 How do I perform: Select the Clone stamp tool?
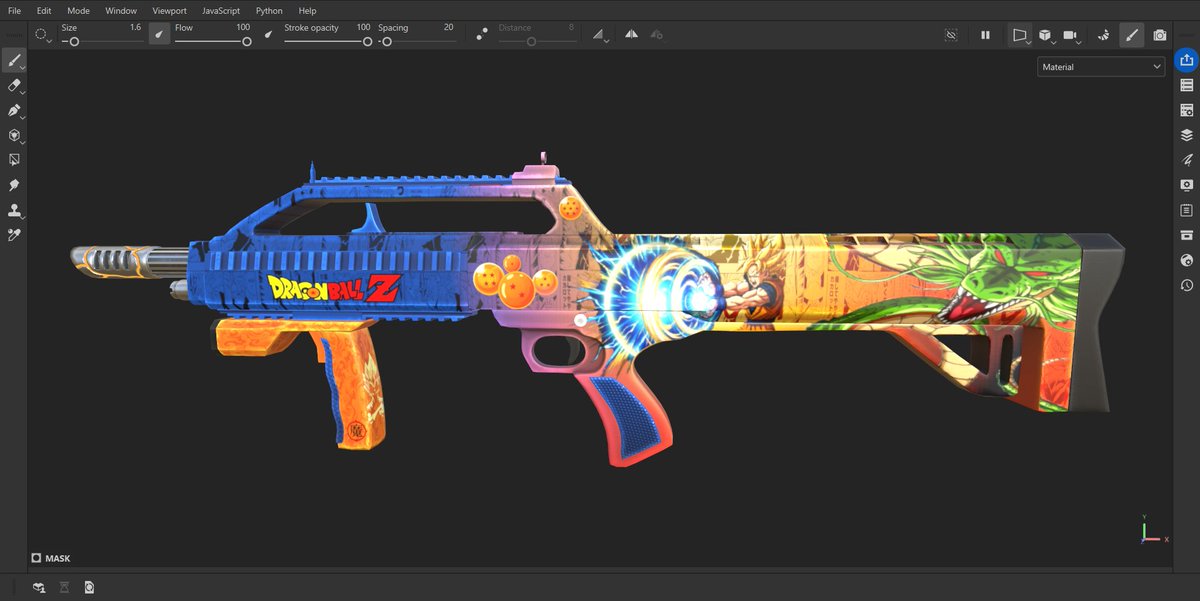pyautogui.click(x=14, y=210)
